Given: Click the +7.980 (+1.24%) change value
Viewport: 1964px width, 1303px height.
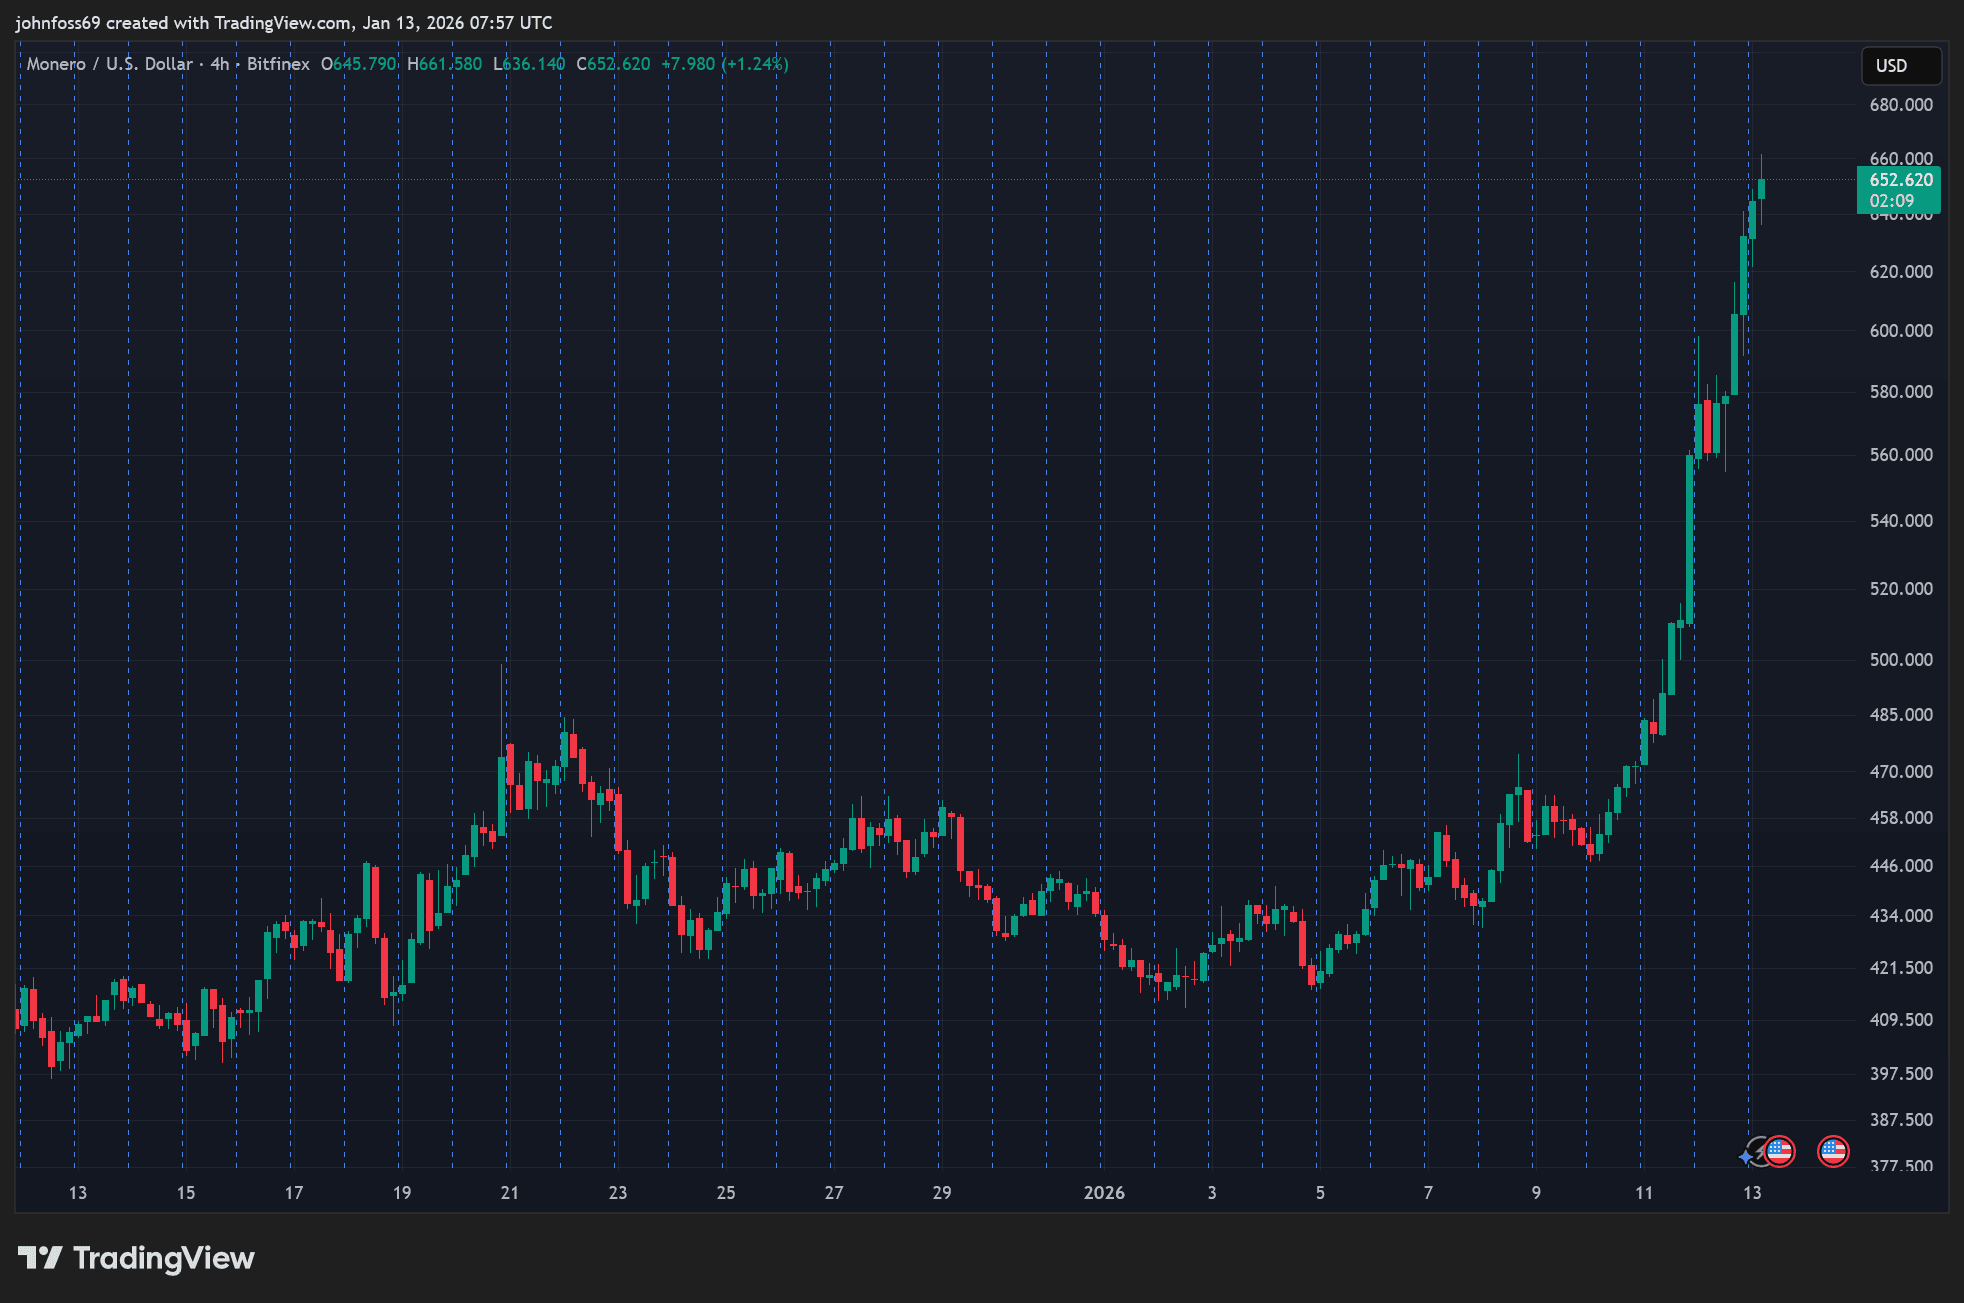Looking at the screenshot, I should click(x=725, y=64).
